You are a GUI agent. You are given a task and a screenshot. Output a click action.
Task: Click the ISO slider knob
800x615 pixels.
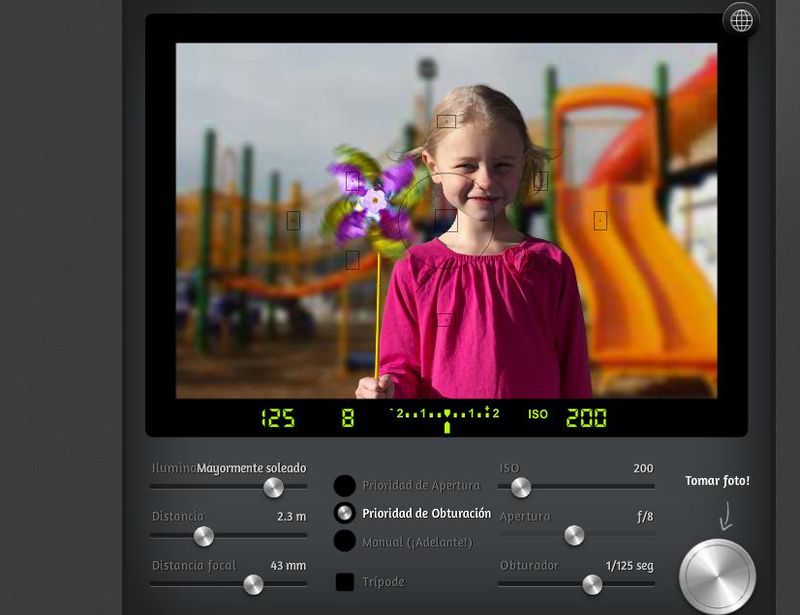[x=521, y=487]
